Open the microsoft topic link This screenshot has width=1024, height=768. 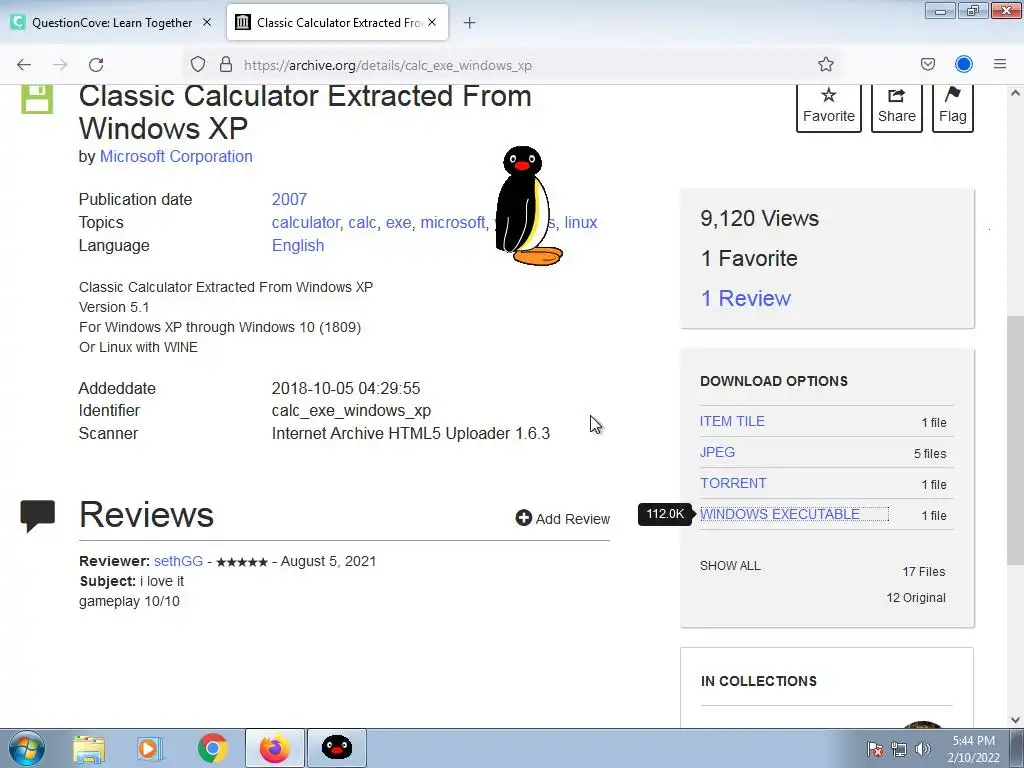tap(453, 223)
